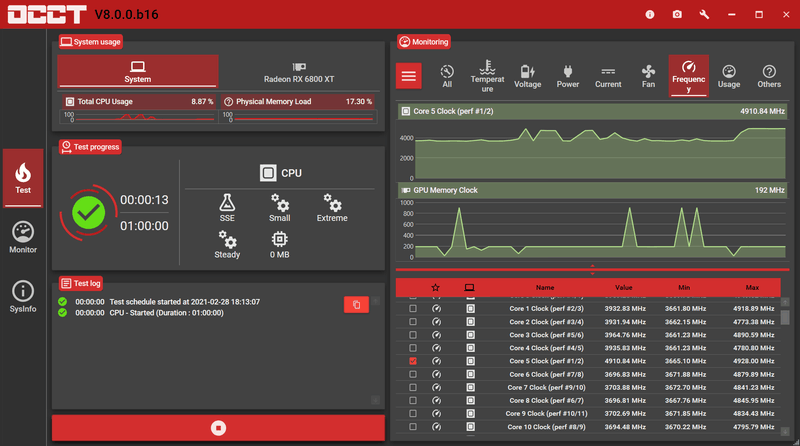Viewport: 800px width, 446px height.
Task: Select the Radeon RX 6800 XT tab
Action: click(299, 71)
